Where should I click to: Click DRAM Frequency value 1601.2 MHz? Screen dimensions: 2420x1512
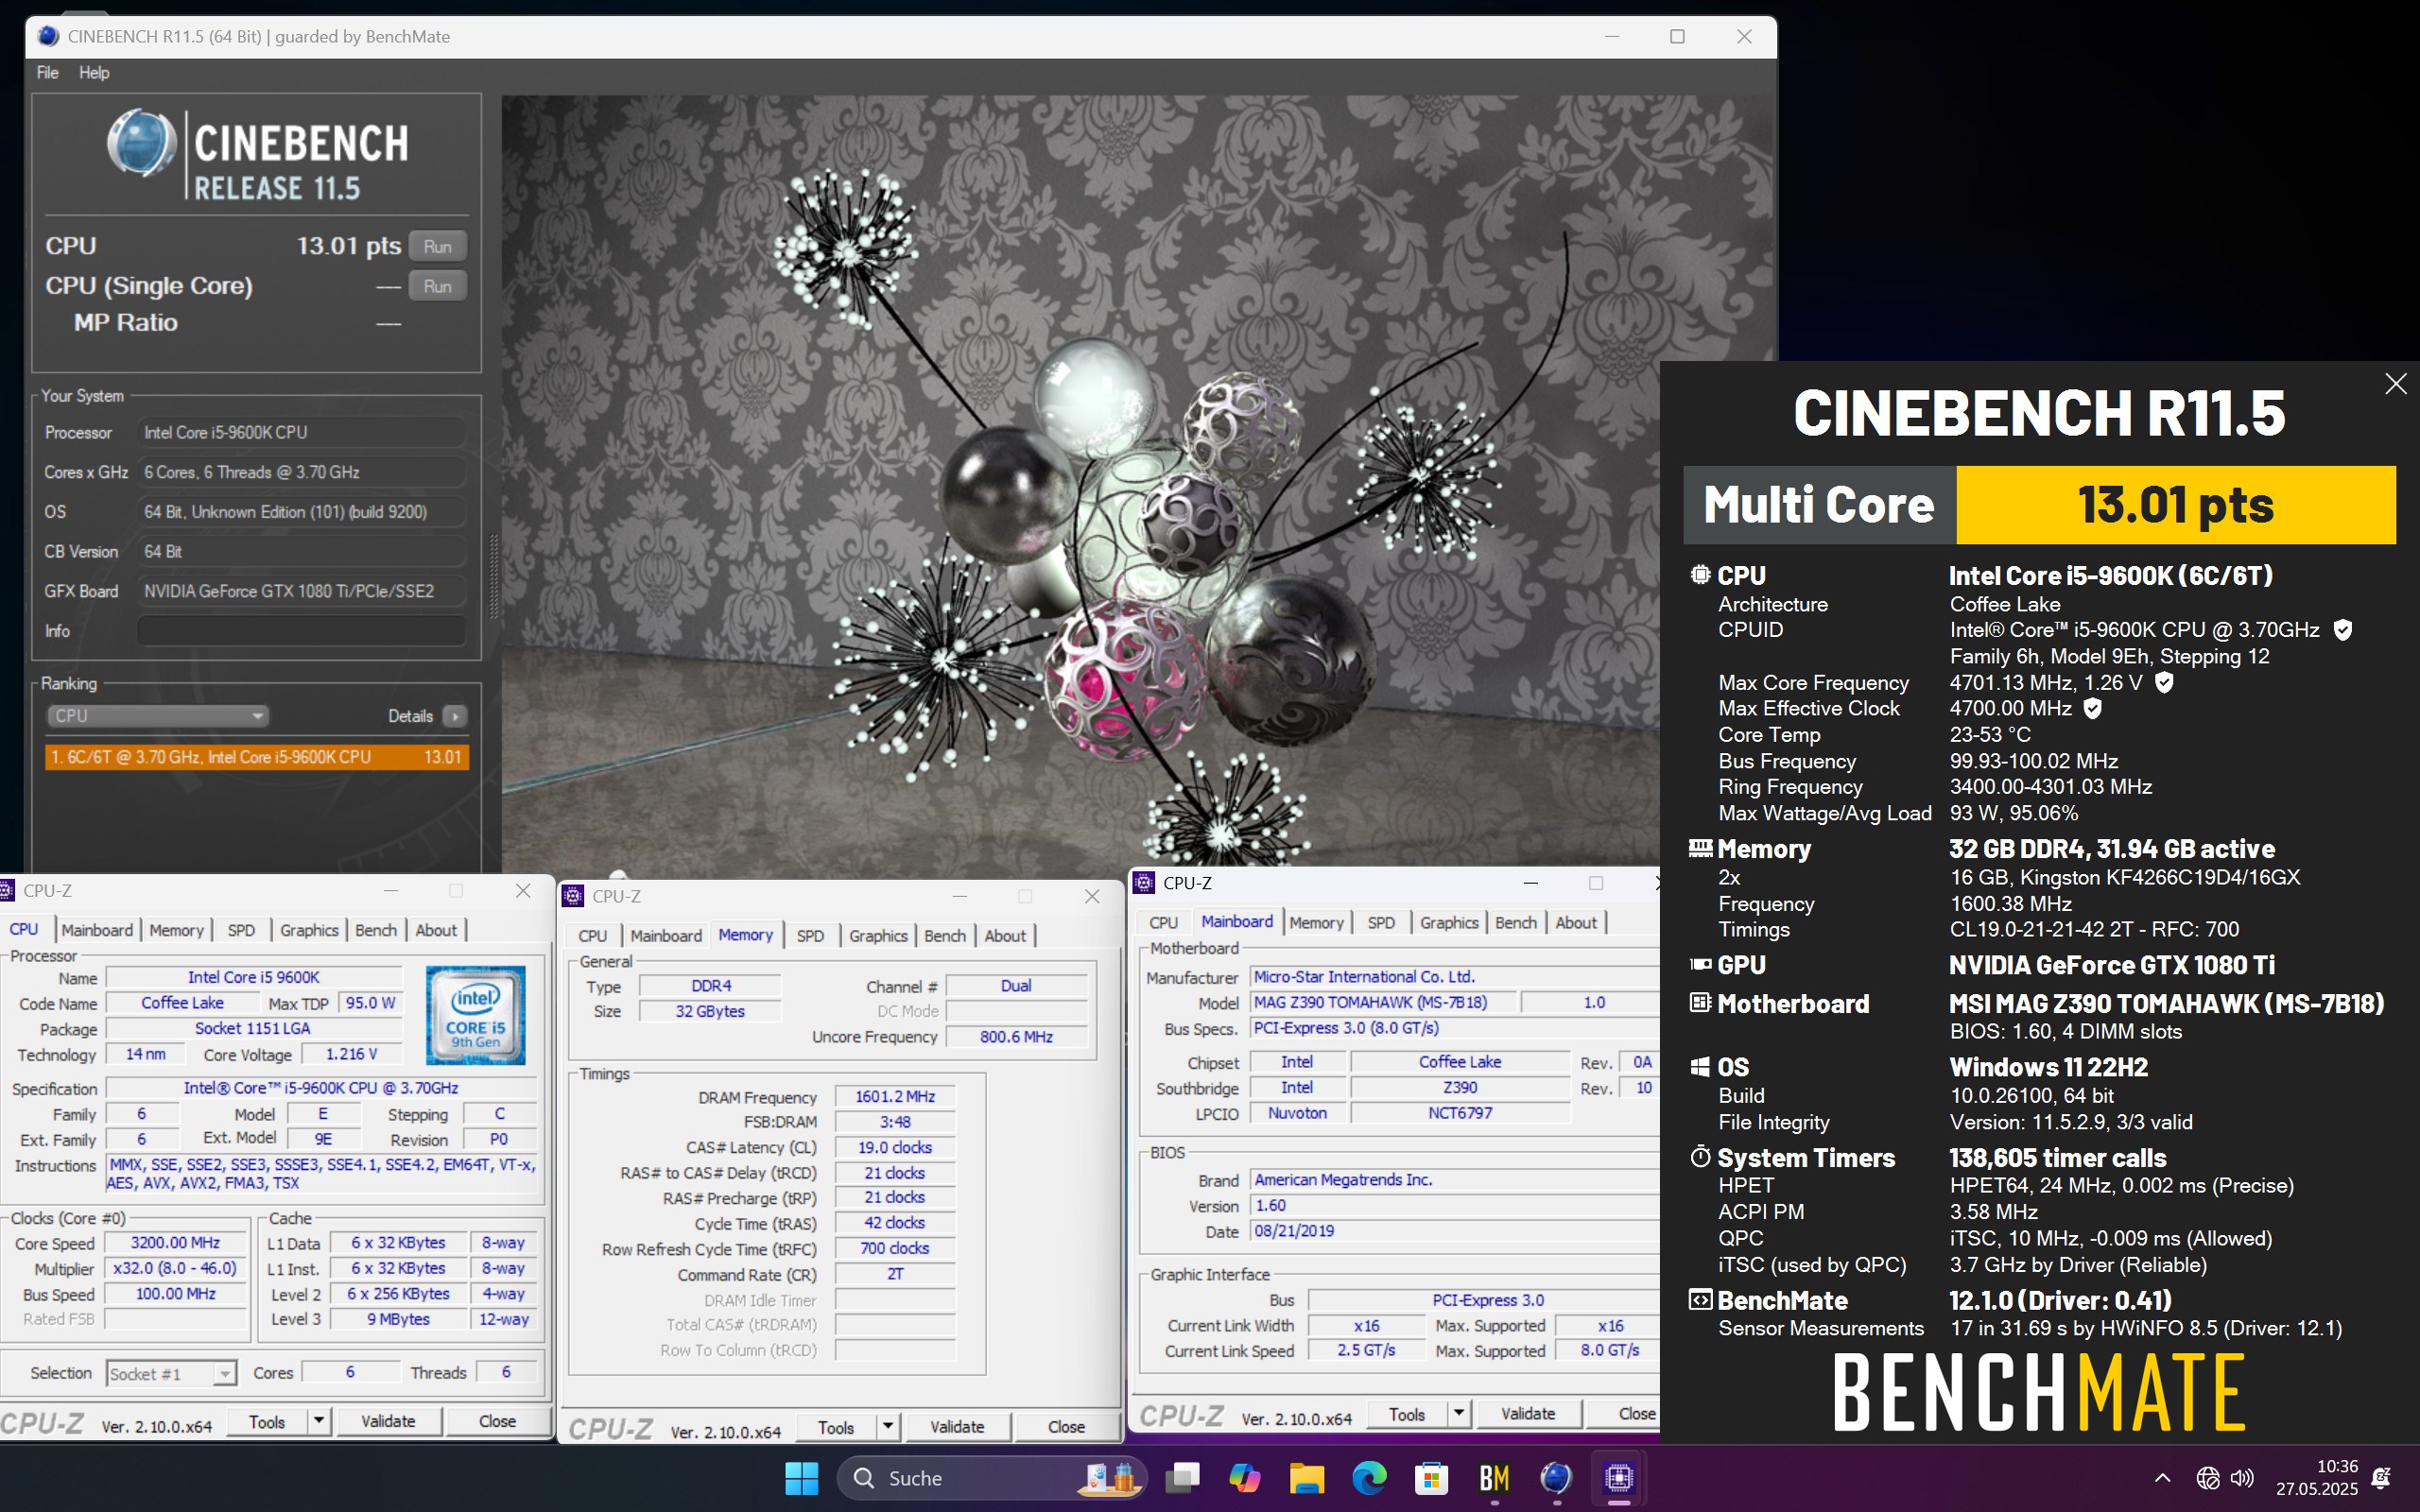(895, 1097)
